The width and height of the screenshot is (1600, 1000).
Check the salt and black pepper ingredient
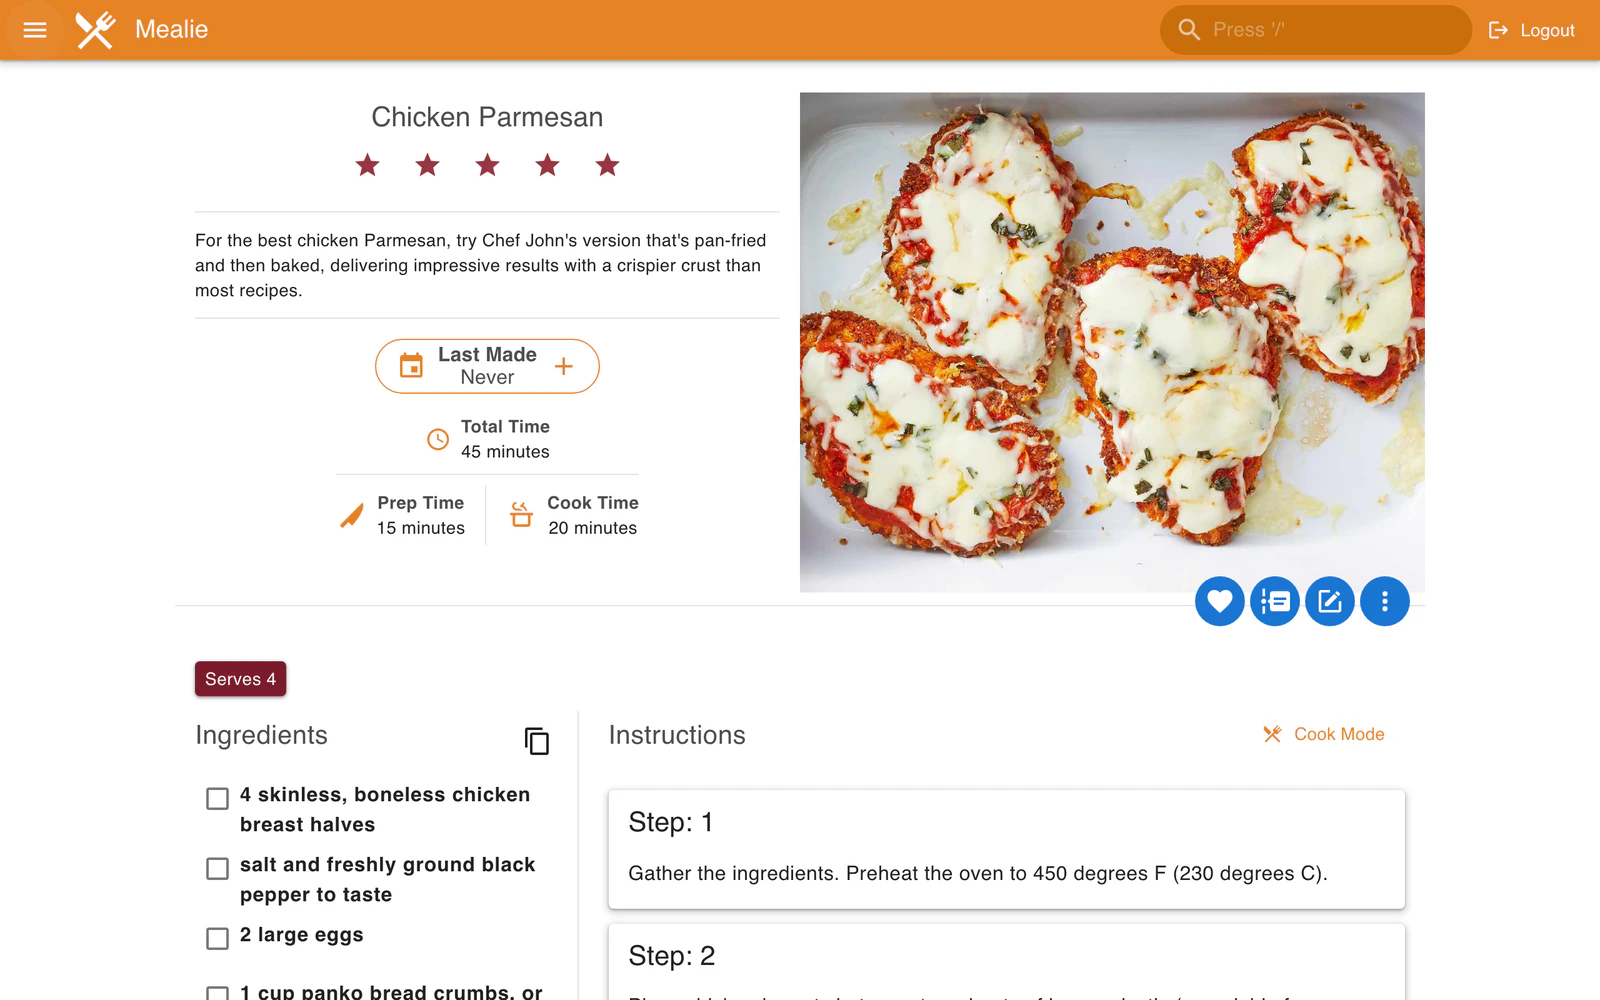coord(217,868)
